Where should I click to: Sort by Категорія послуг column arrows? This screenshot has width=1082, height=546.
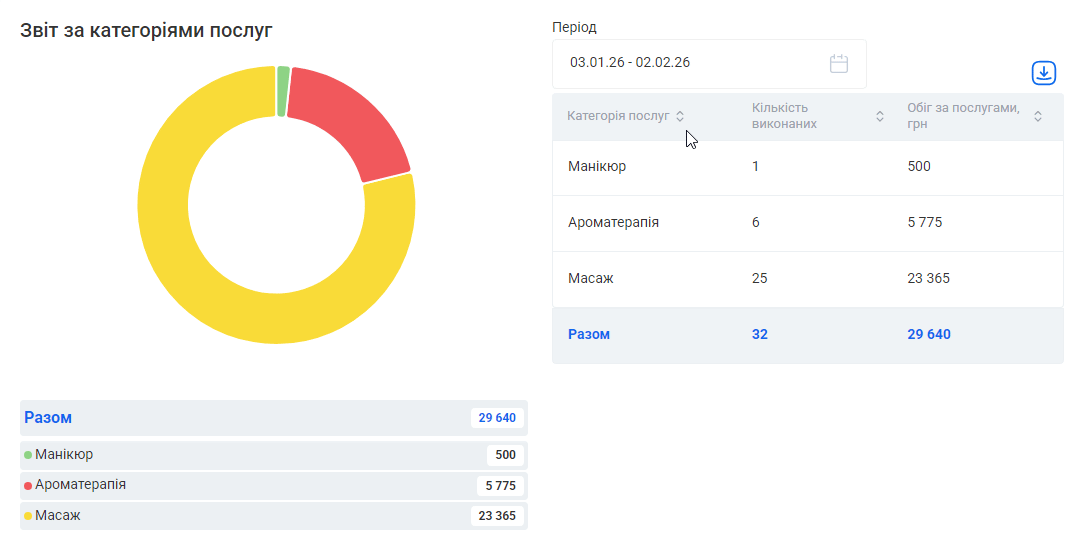pos(680,116)
